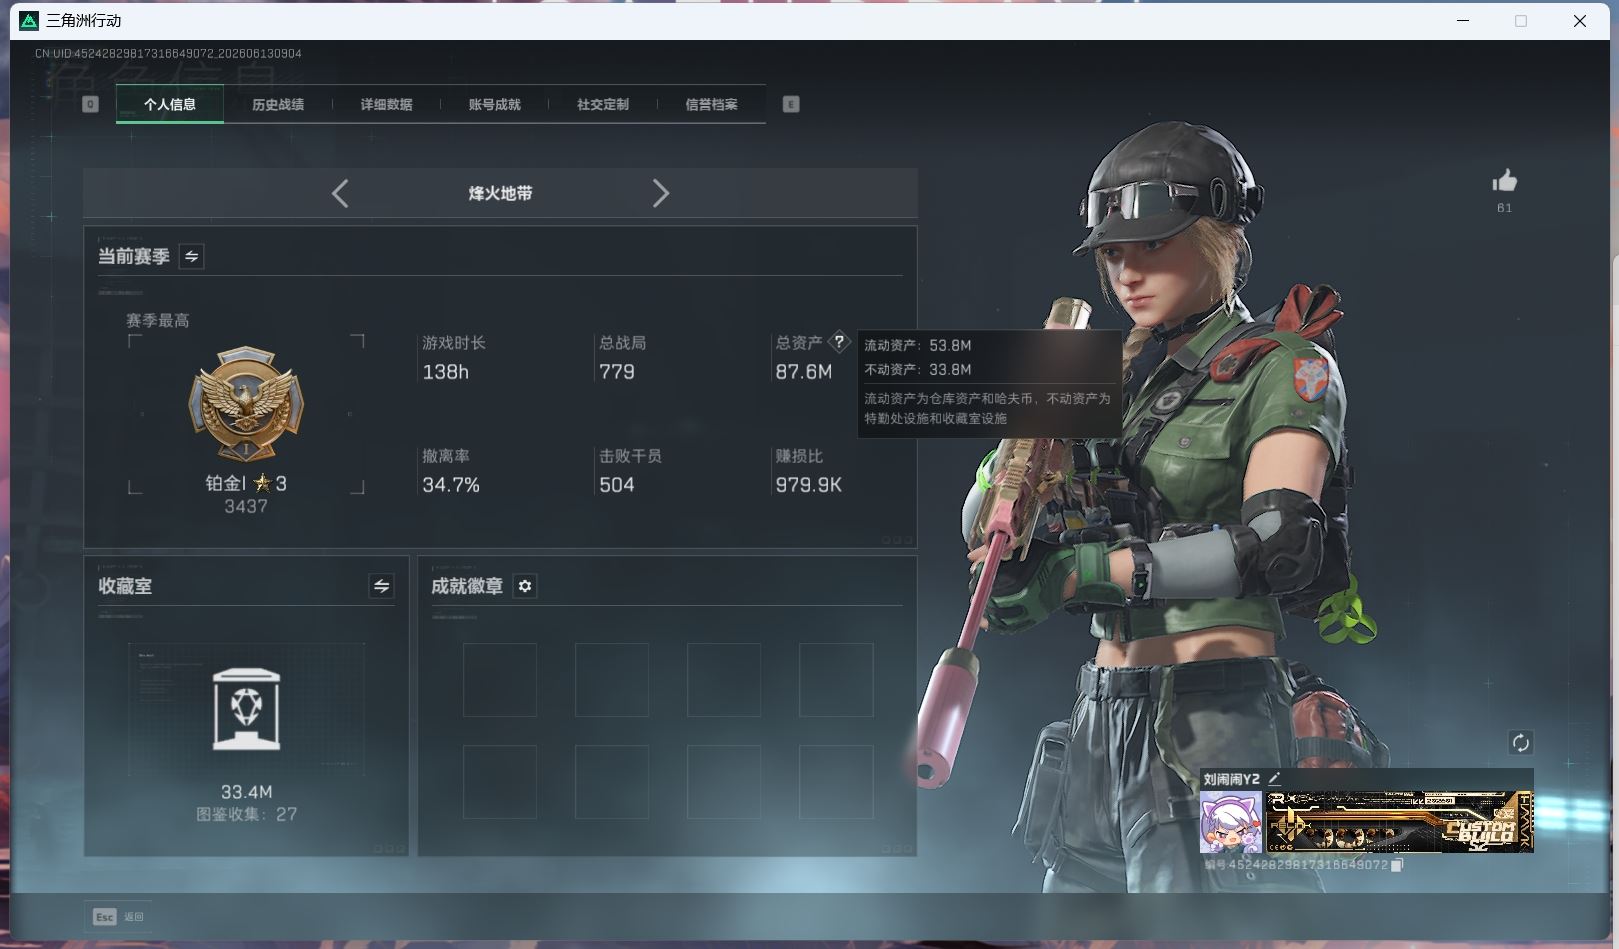The height and width of the screenshot is (949, 1619).
Task: Click the Esc 返回 button
Action: click(119, 916)
